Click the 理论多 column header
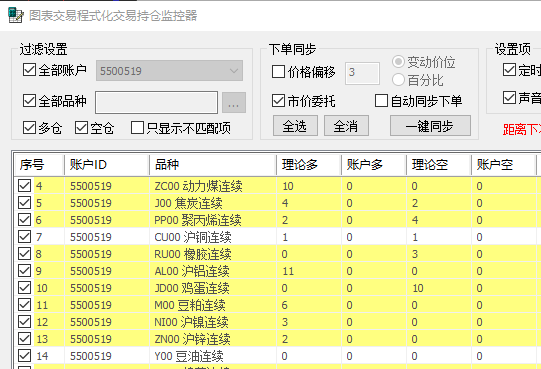This screenshot has height=369, width=541. click(x=308, y=165)
